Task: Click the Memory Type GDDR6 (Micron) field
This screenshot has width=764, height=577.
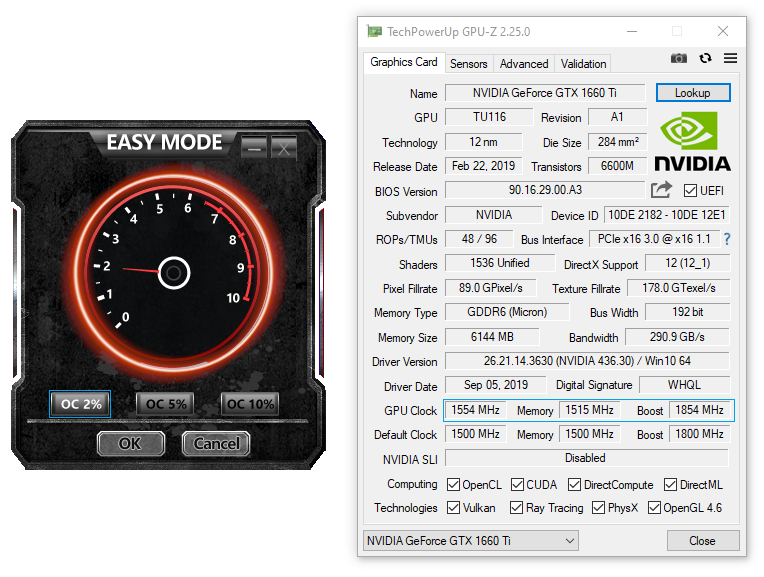Action: point(507,312)
